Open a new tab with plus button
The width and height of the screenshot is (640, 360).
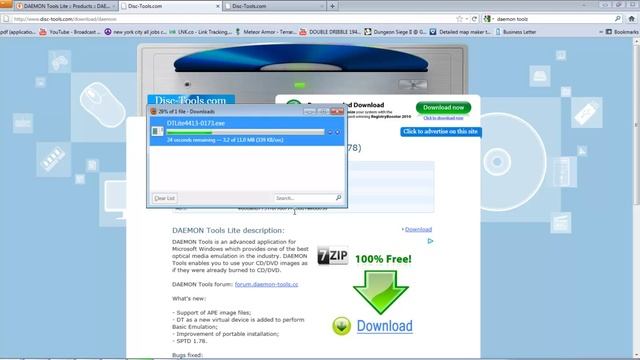point(332,6)
